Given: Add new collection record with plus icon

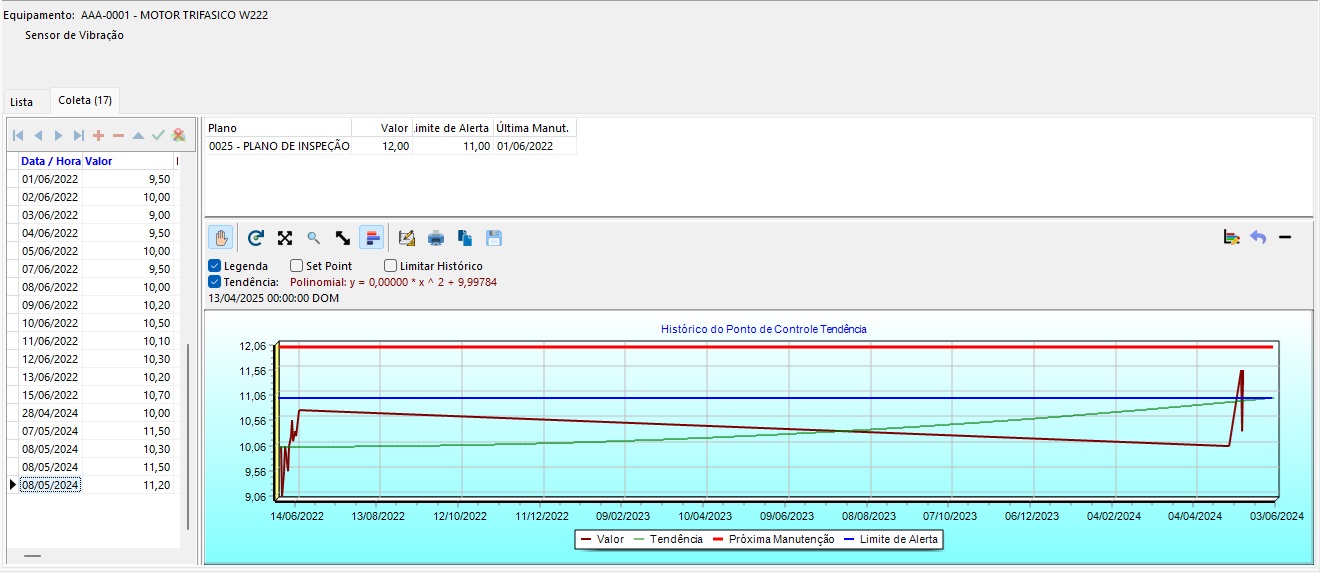Looking at the screenshot, I should [98, 135].
